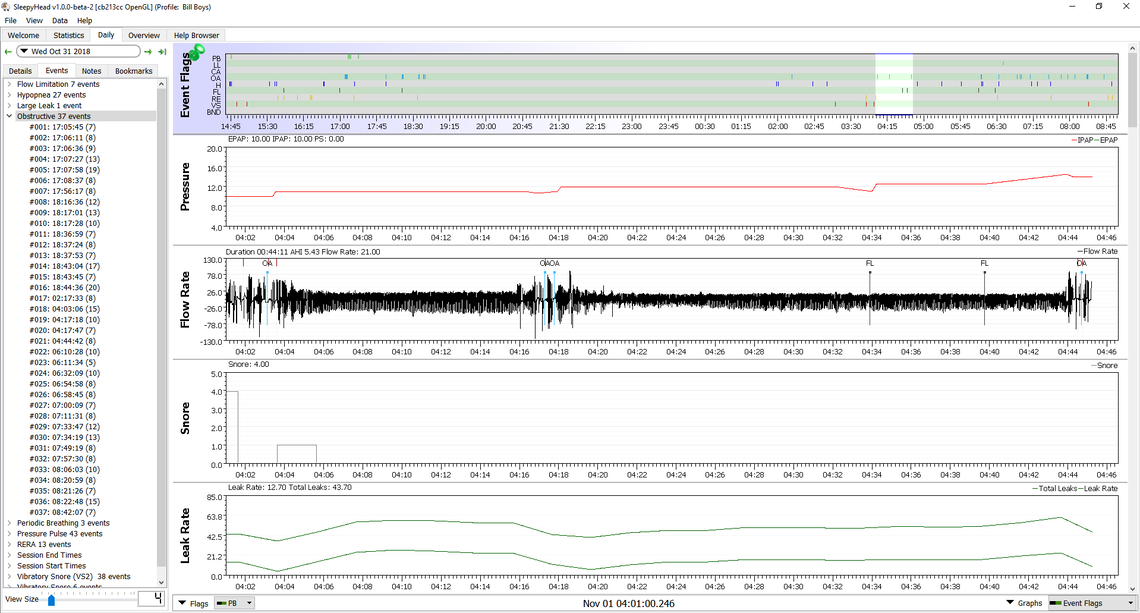This screenshot has height=613, width=1140.
Task: Expand Hypopnea 27 events
Action: tap(9, 95)
